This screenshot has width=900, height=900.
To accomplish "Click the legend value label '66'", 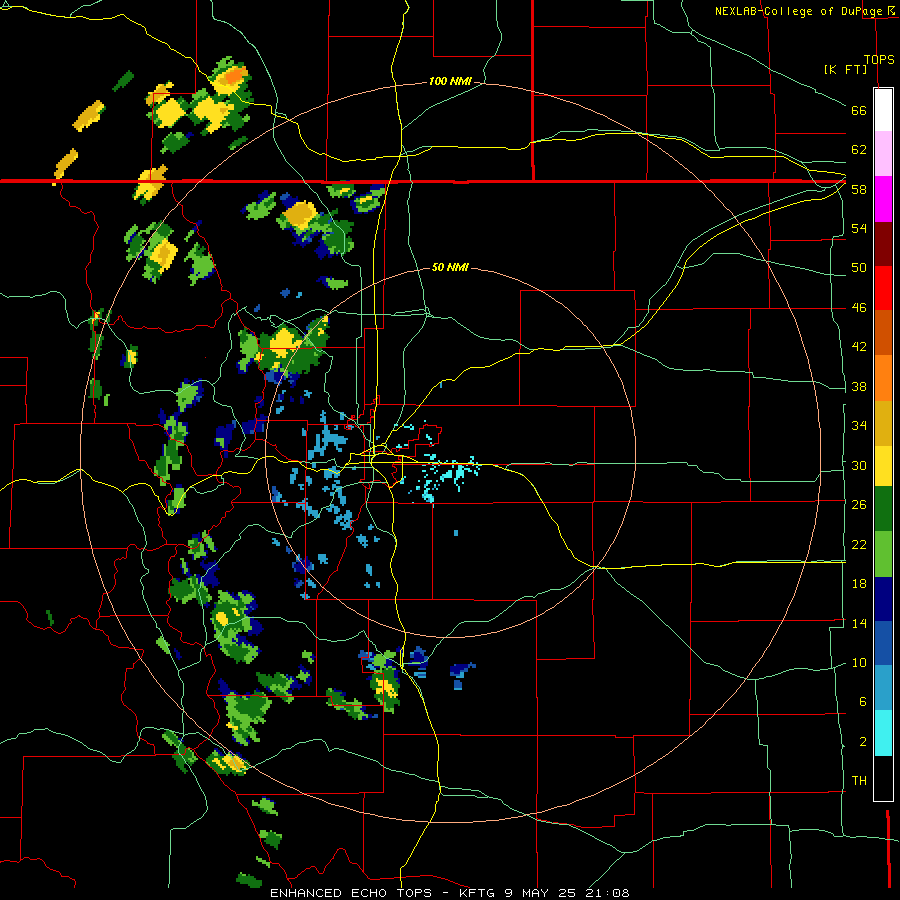I will [859, 110].
